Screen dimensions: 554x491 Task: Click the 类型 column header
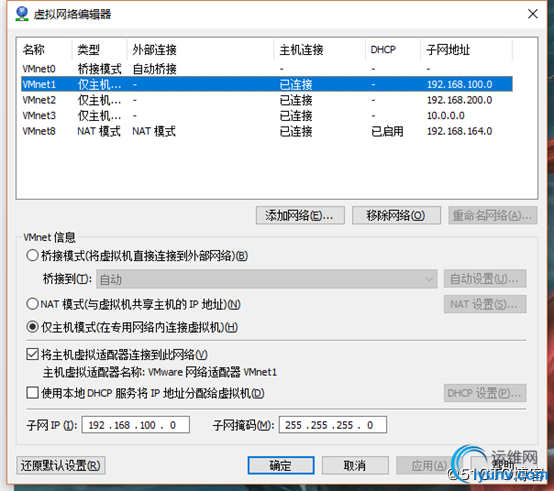[100, 49]
